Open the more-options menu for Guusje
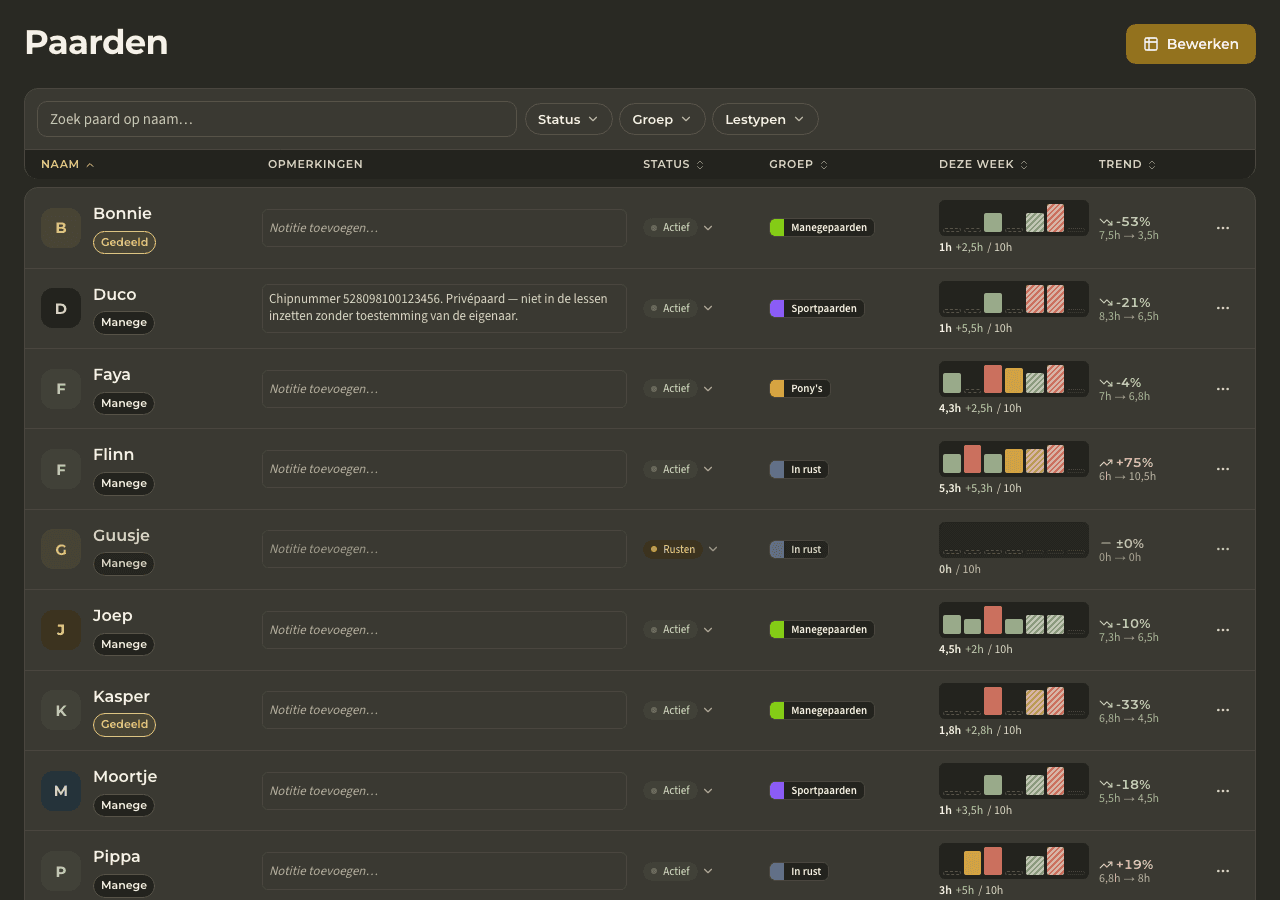This screenshot has height=900, width=1280. point(1222,549)
